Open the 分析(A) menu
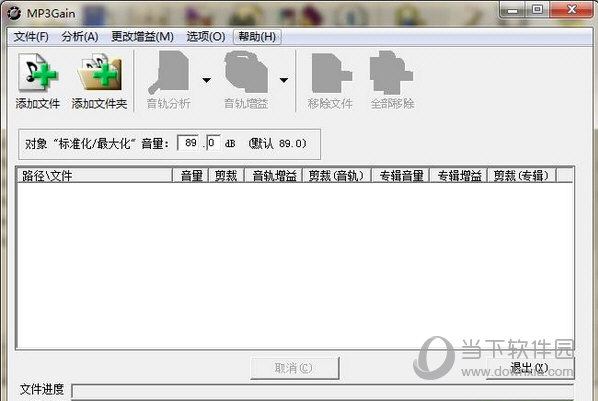598x401 pixels. [x=80, y=37]
